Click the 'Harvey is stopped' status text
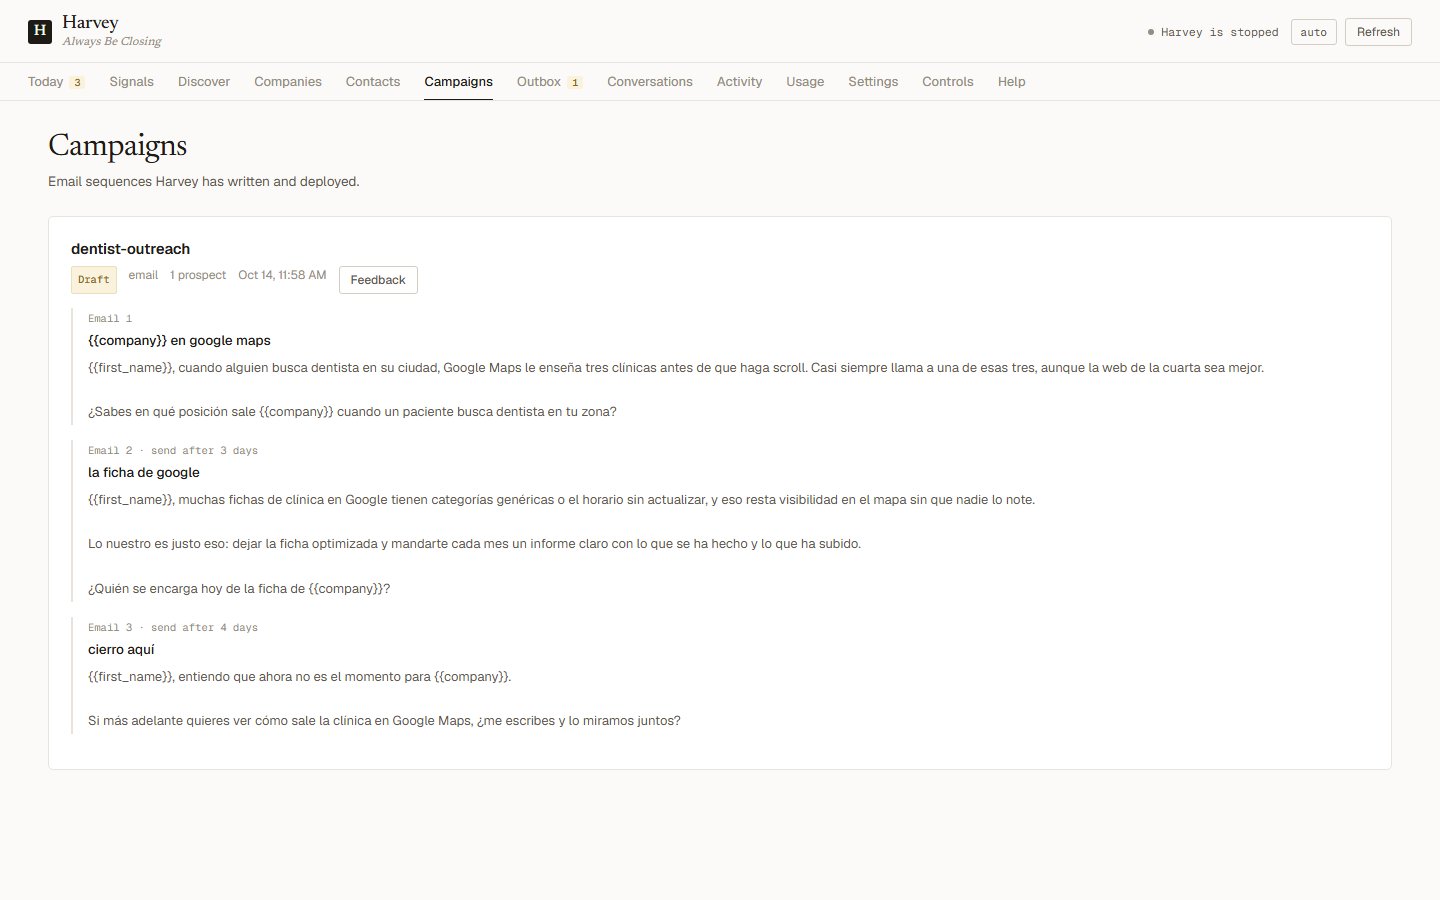 point(1219,32)
